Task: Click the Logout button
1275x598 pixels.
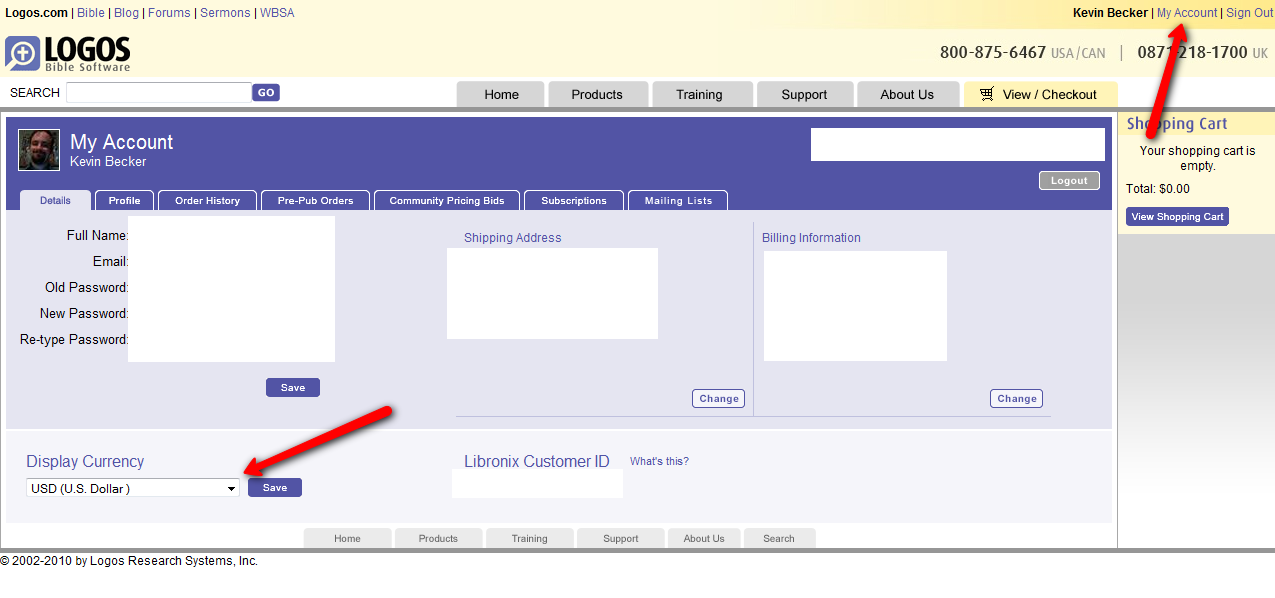Action: (x=1069, y=181)
